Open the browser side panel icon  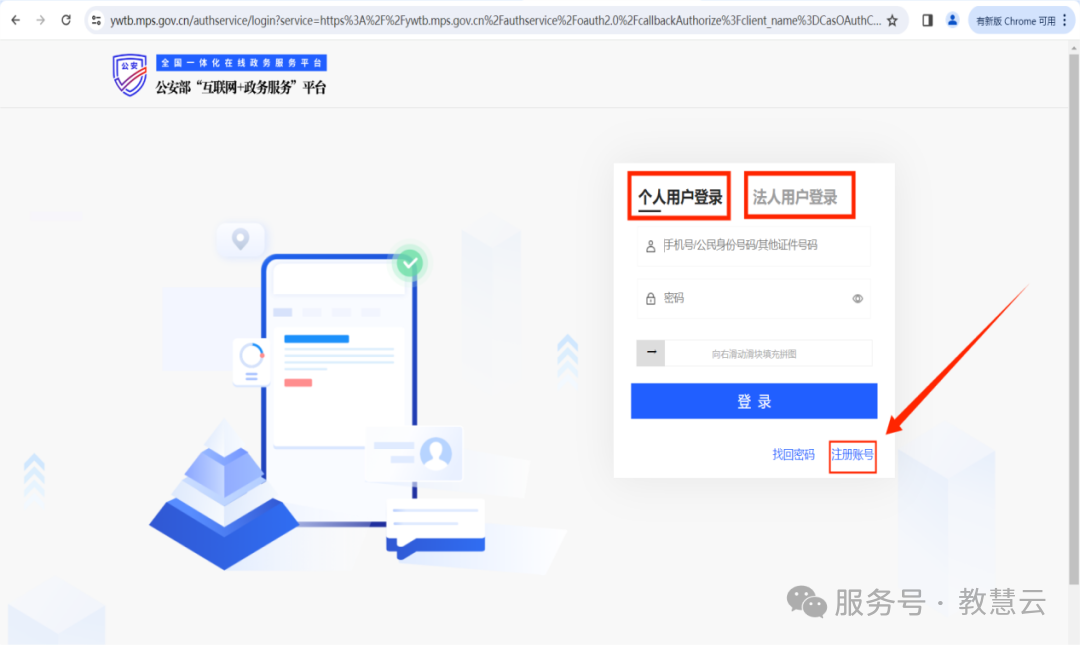coord(927,20)
